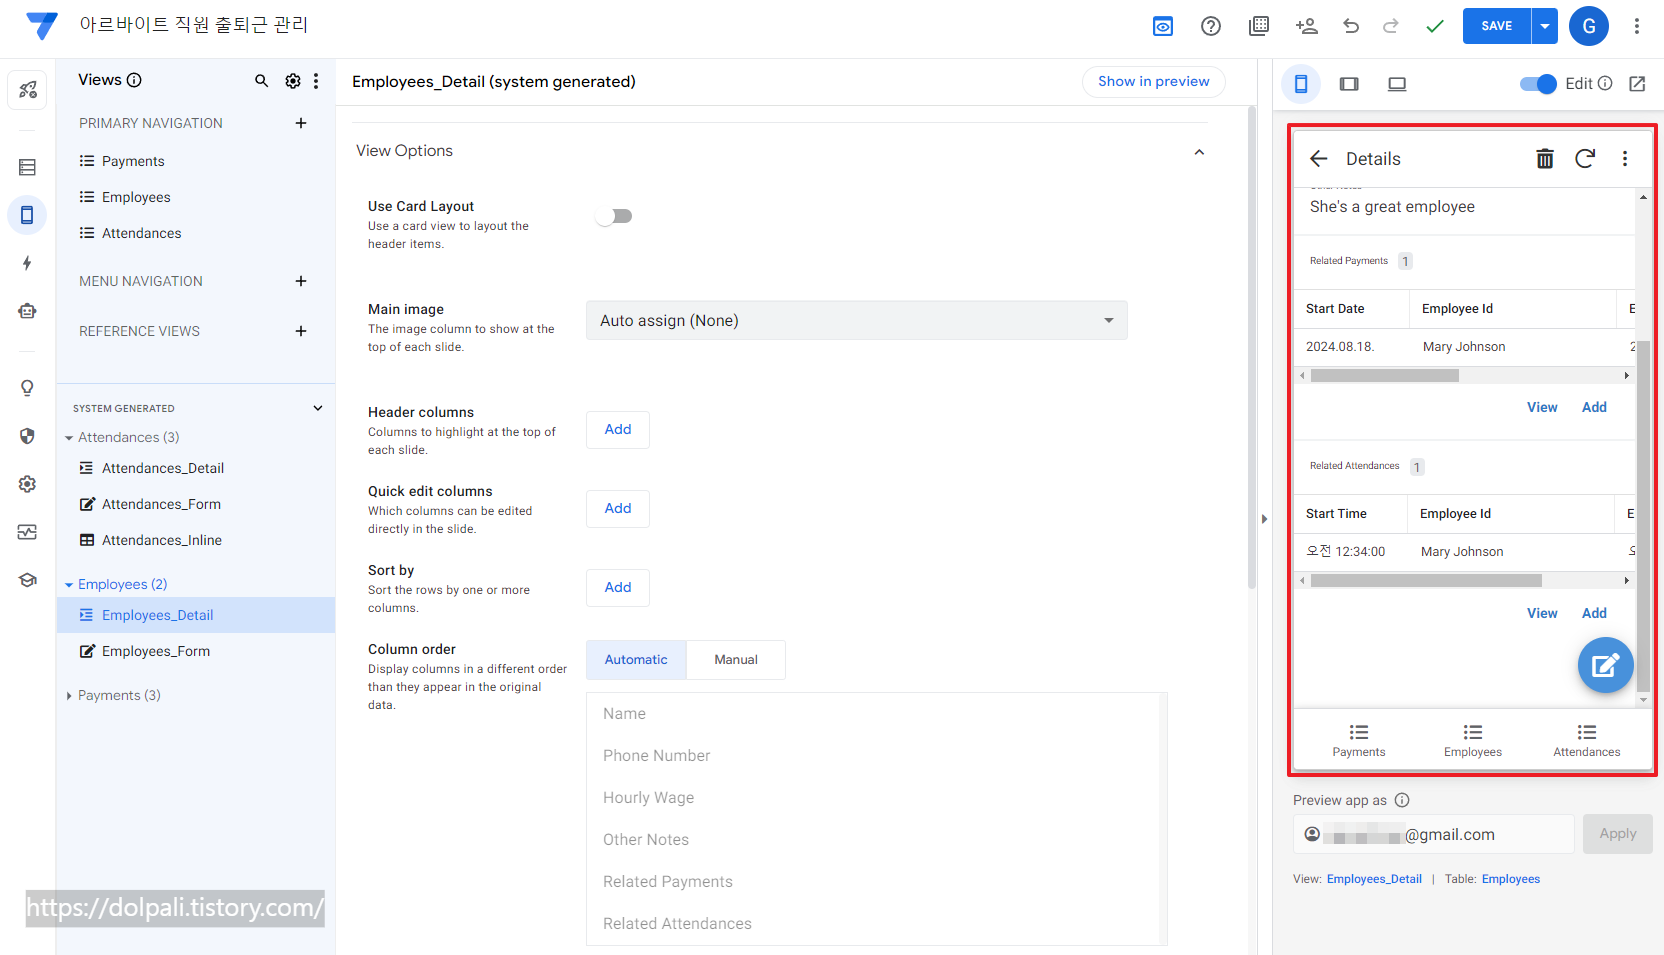Image resolution: width=1664 pixels, height=955 pixels.
Task: Open the Views section in left sidebar
Action: point(27,215)
